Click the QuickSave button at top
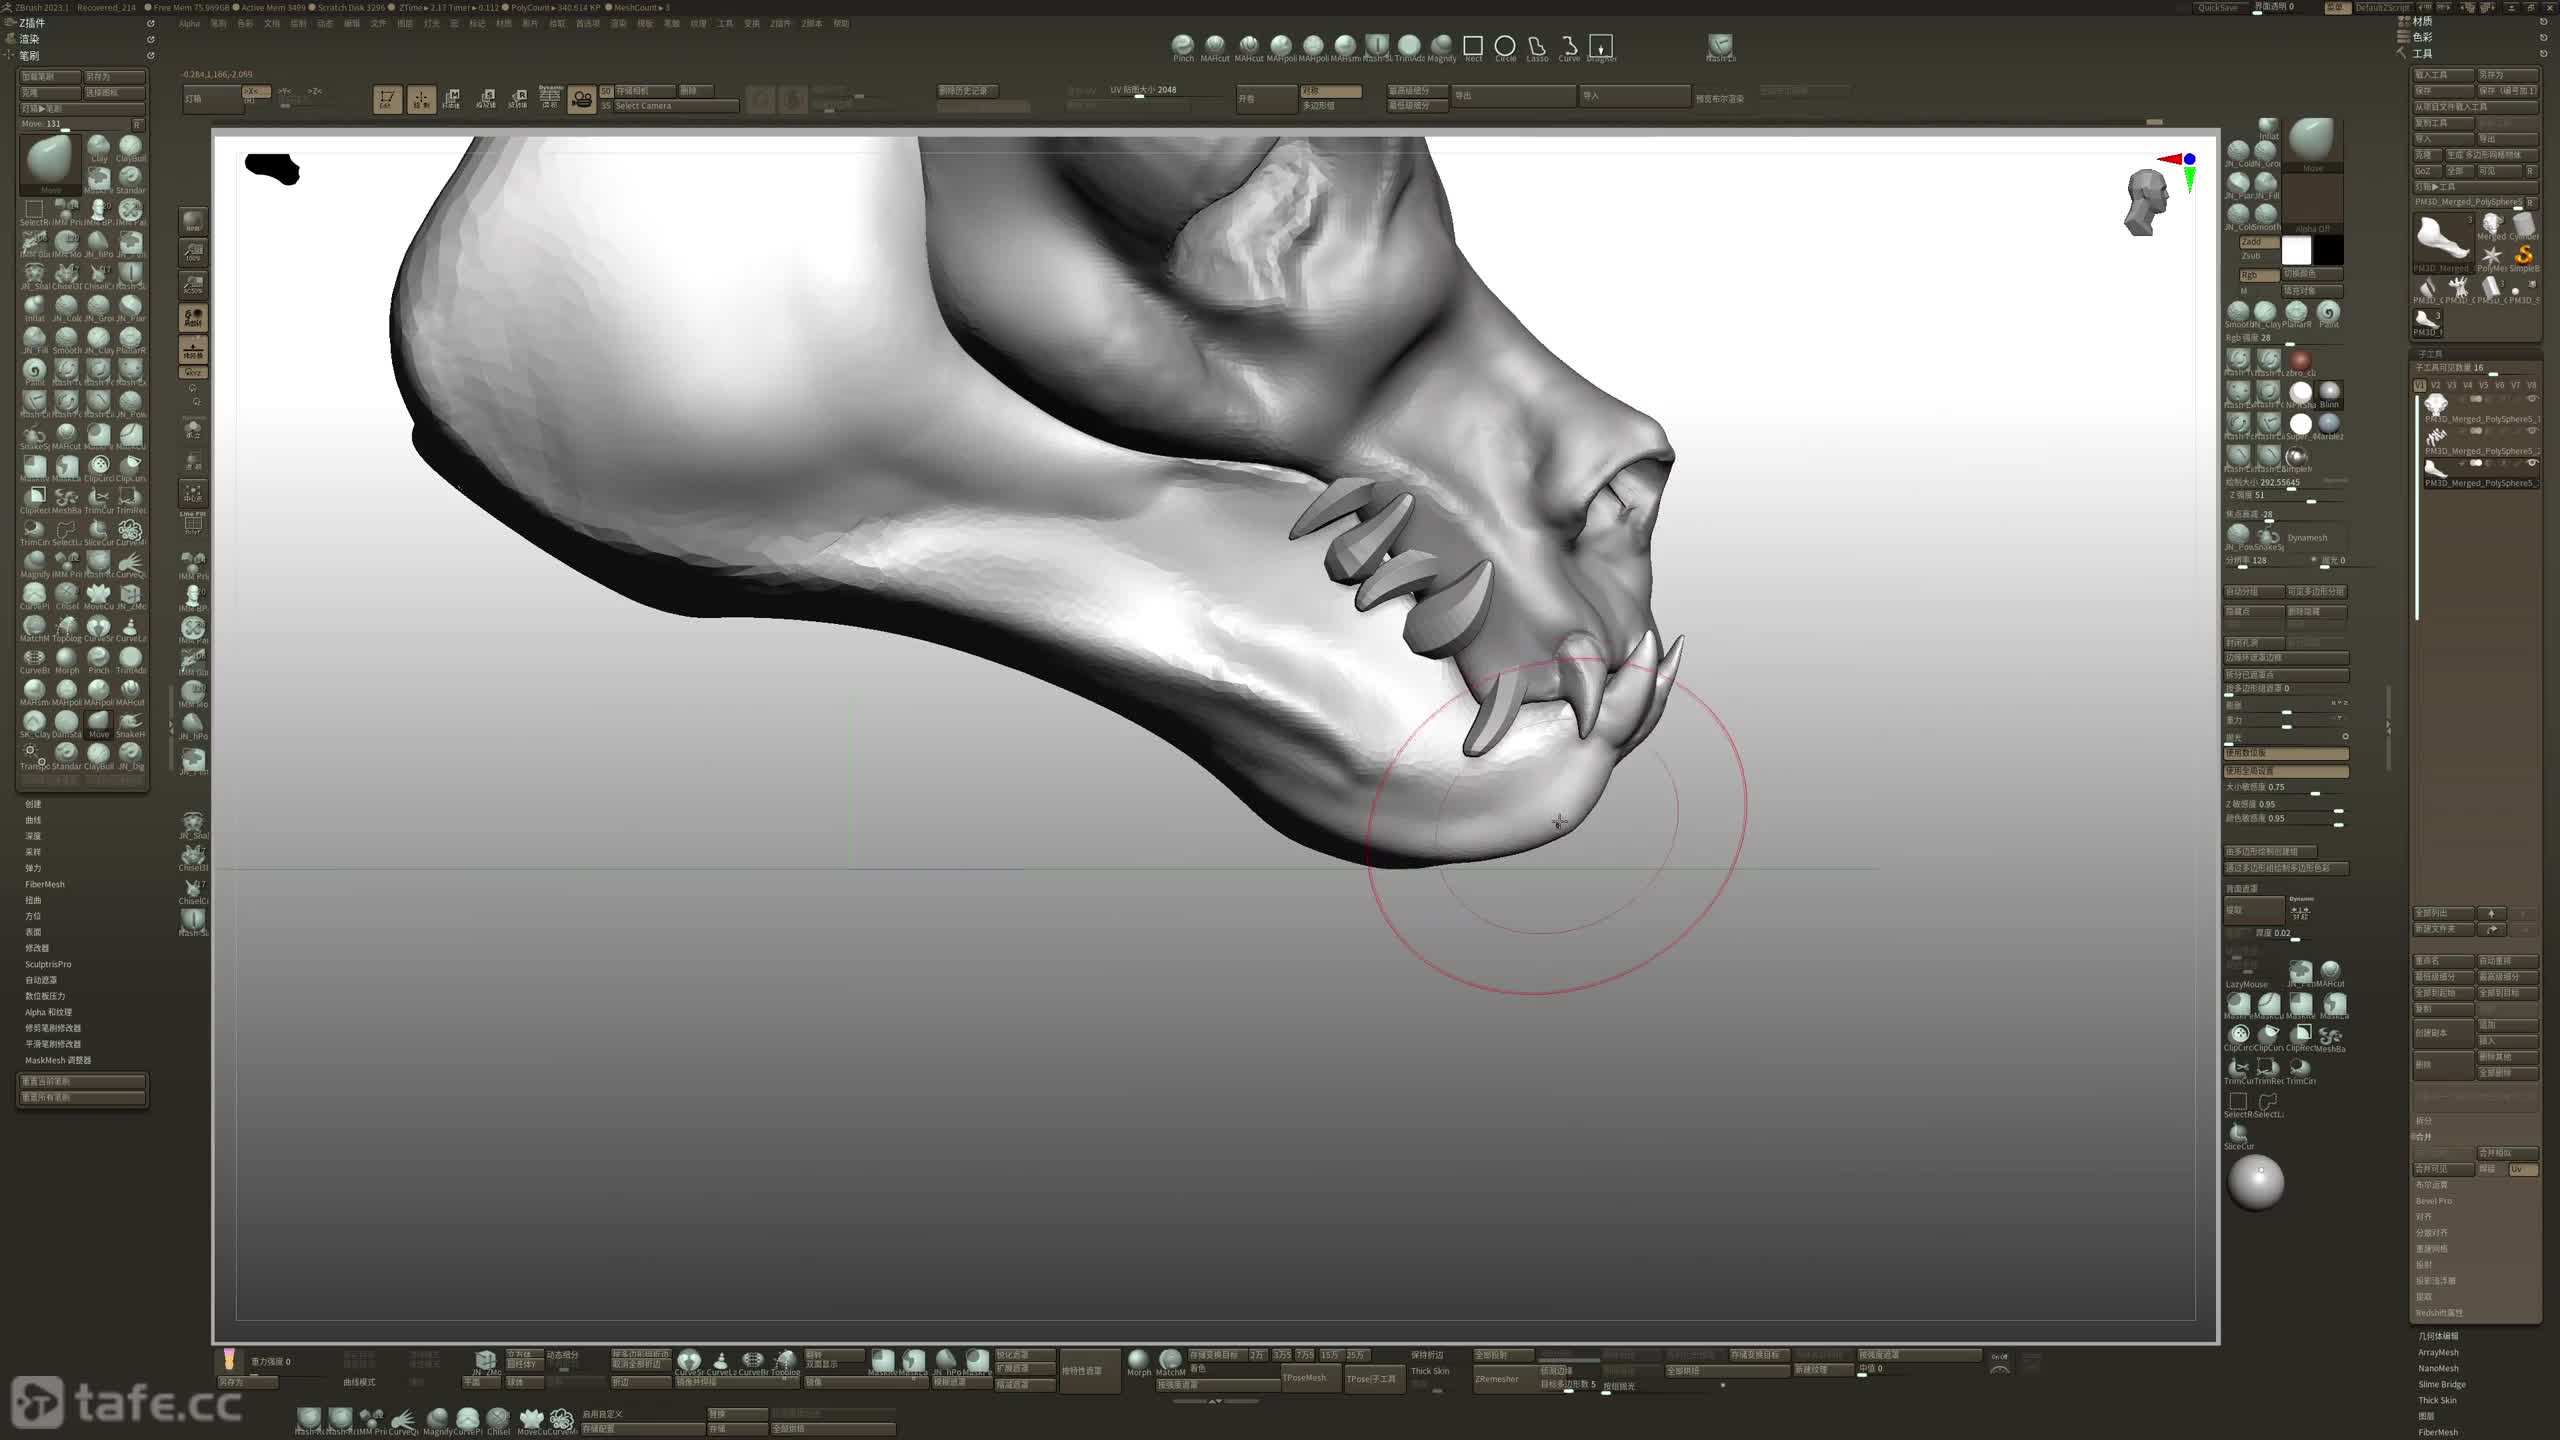 click(2219, 7)
